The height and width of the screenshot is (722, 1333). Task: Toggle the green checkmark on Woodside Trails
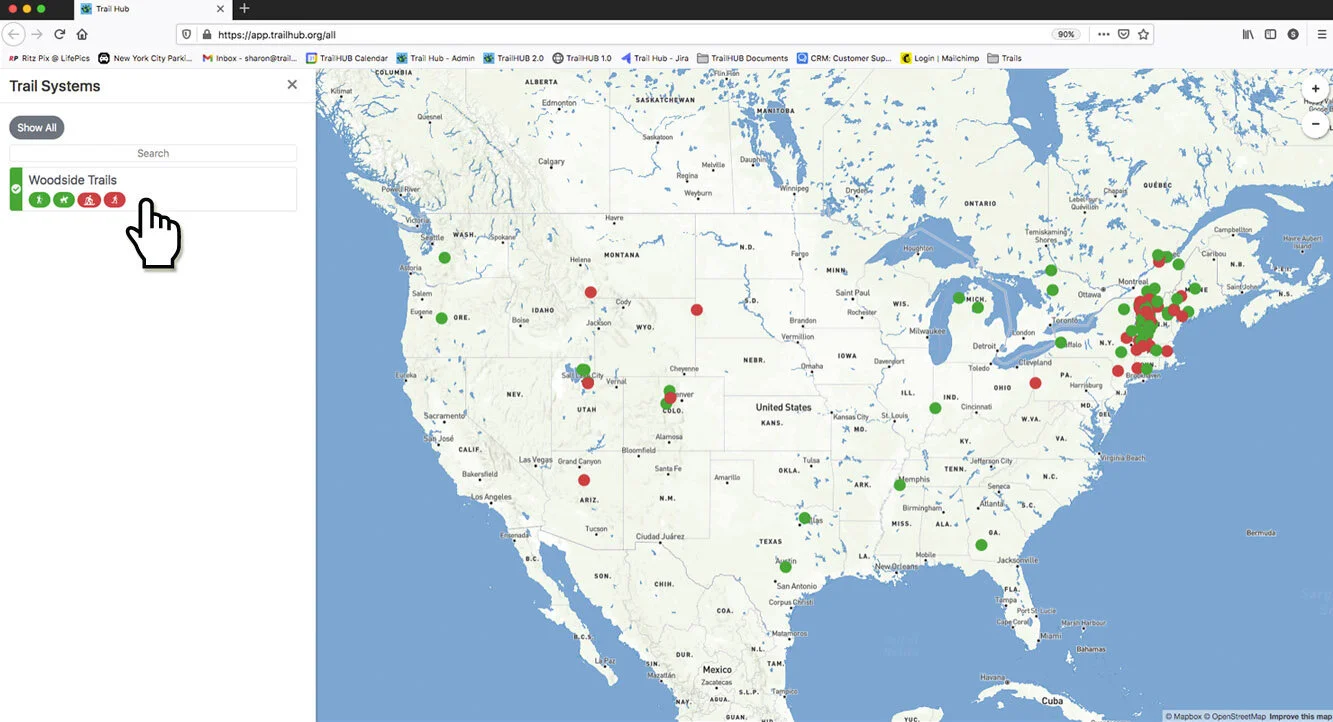point(16,189)
